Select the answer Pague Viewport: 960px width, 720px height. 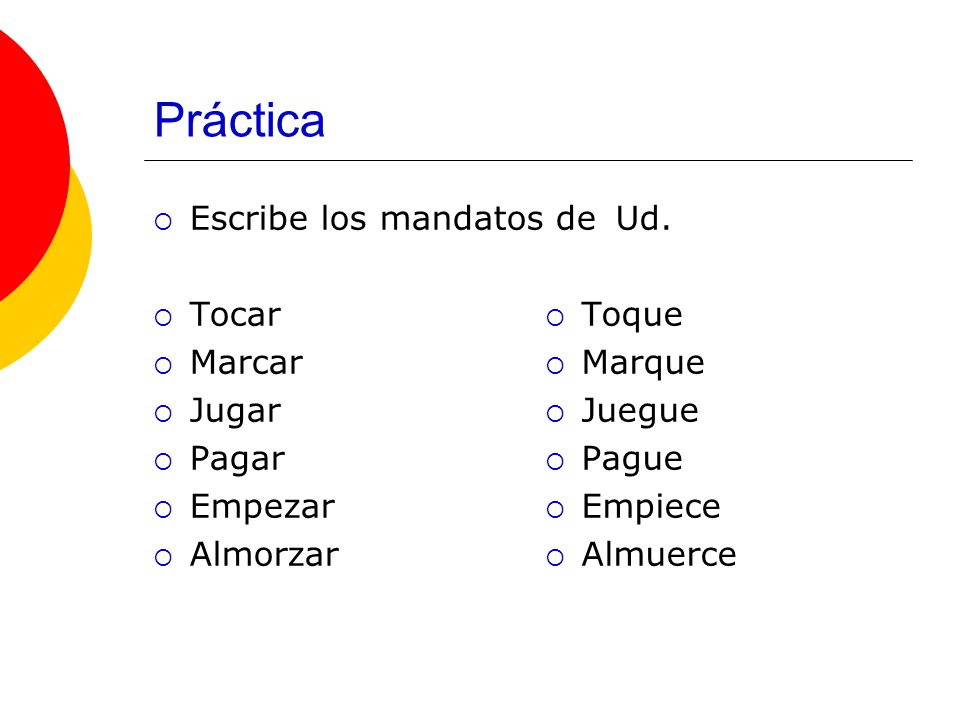(x=632, y=459)
